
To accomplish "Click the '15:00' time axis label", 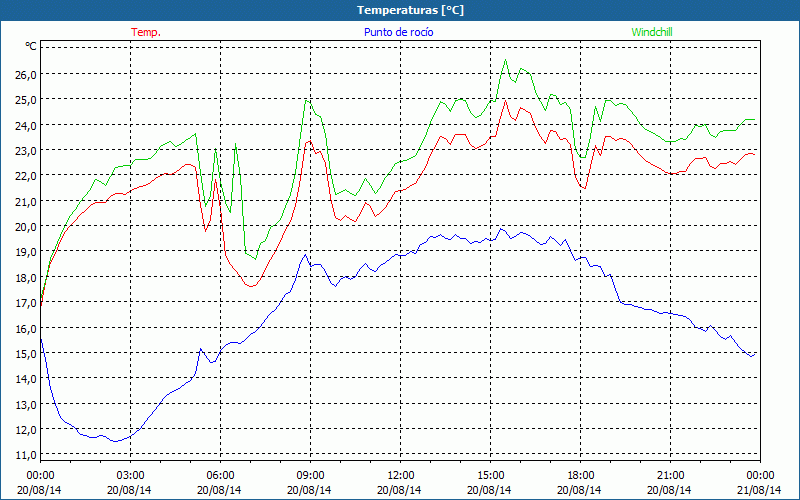I will [490, 476].
